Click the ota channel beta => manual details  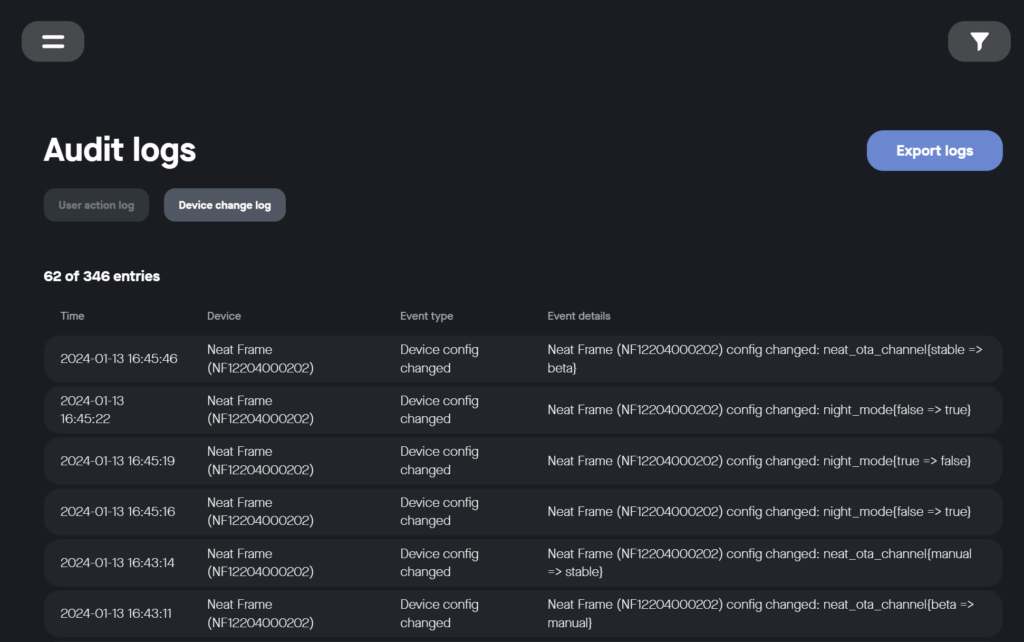[x=761, y=614]
